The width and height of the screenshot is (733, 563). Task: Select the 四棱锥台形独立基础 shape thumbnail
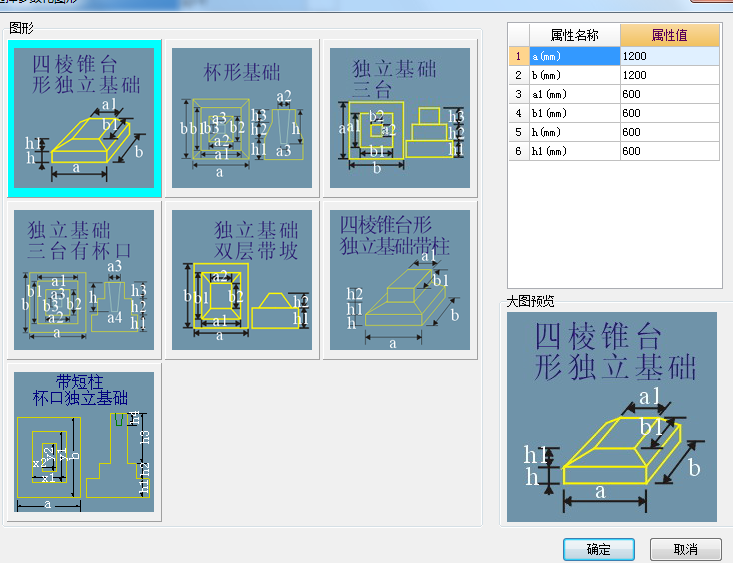(84, 118)
